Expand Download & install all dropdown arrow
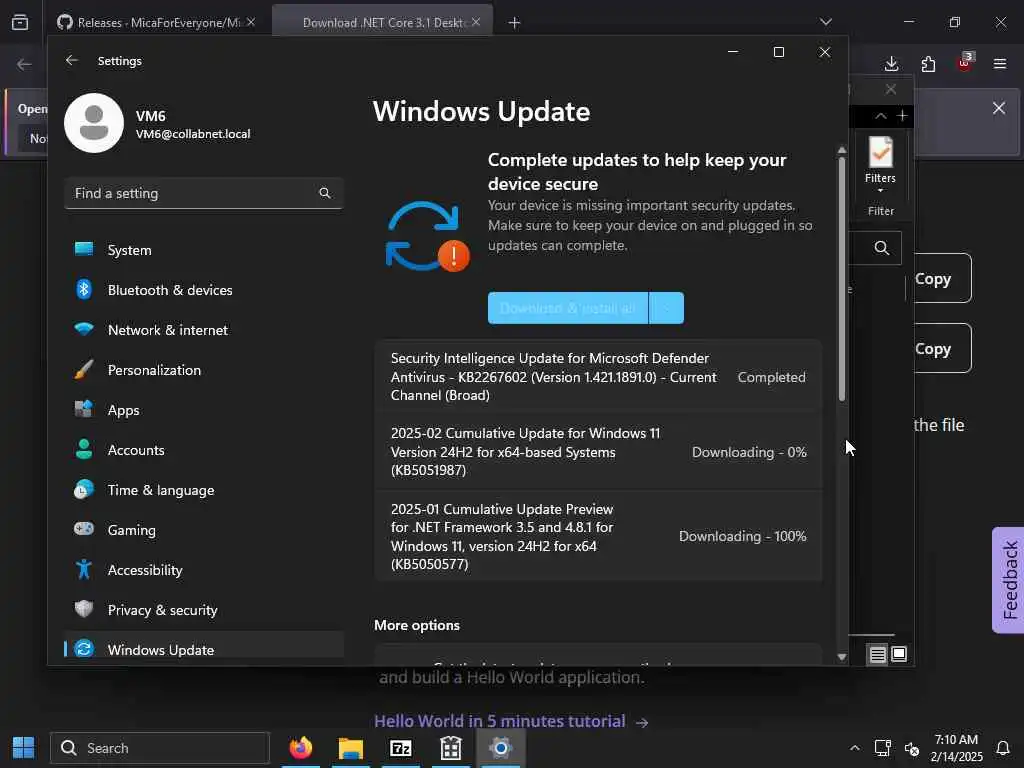Screen dimensions: 1024x768 pyautogui.click(x=666, y=308)
